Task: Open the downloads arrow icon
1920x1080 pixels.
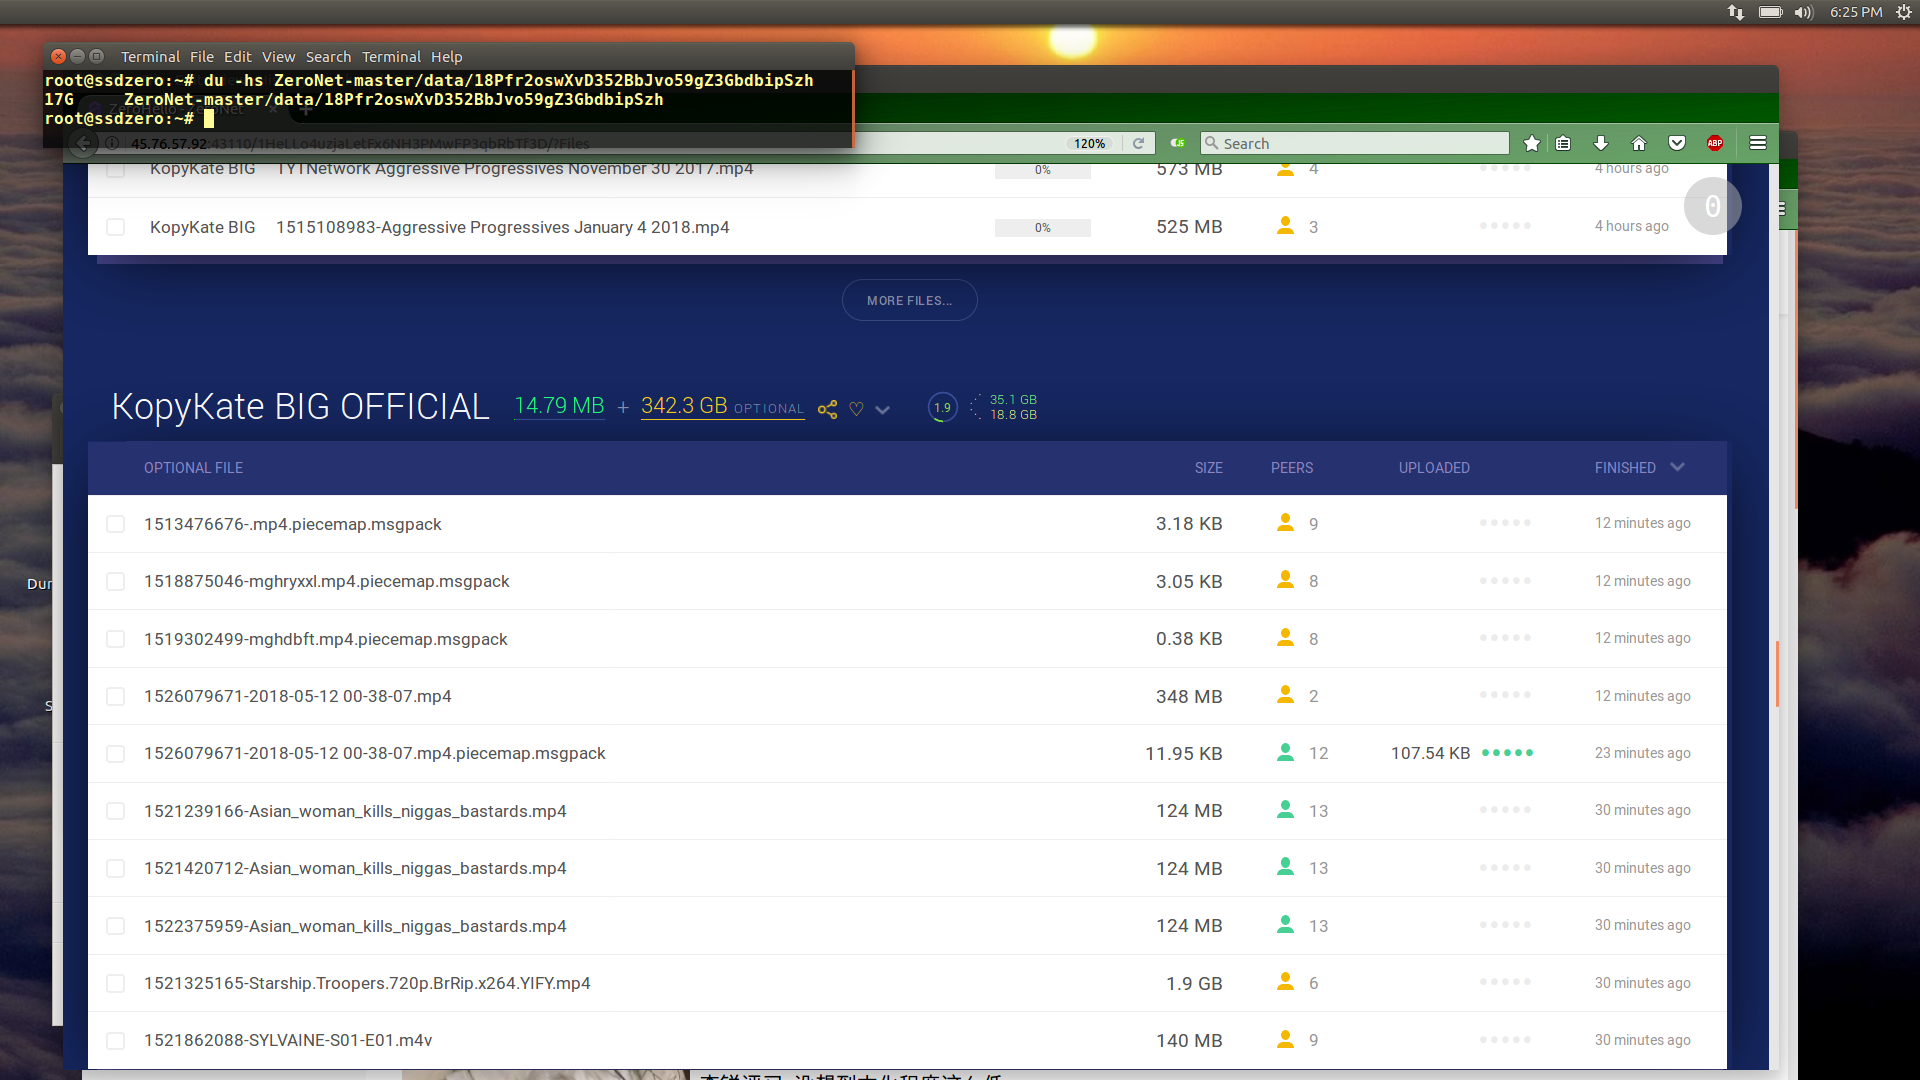Action: (x=1600, y=143)
